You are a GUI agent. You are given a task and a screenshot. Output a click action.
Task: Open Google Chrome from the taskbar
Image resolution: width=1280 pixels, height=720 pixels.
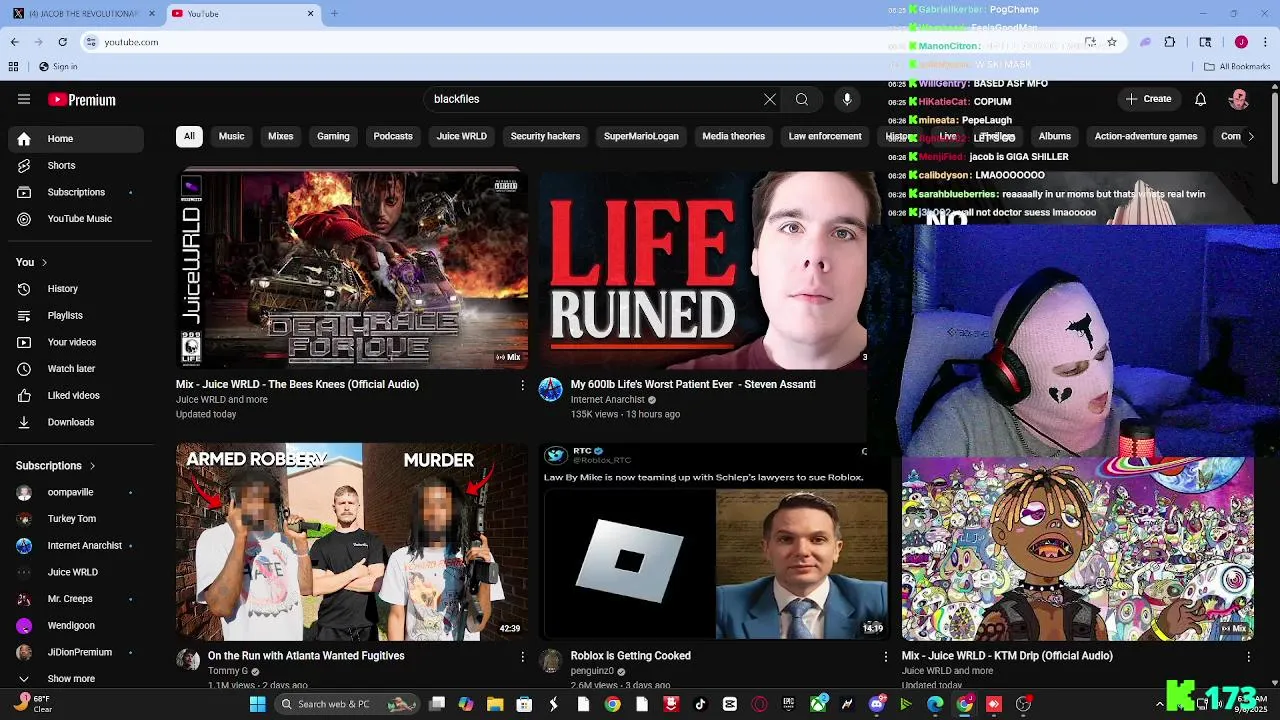point(612,704)
